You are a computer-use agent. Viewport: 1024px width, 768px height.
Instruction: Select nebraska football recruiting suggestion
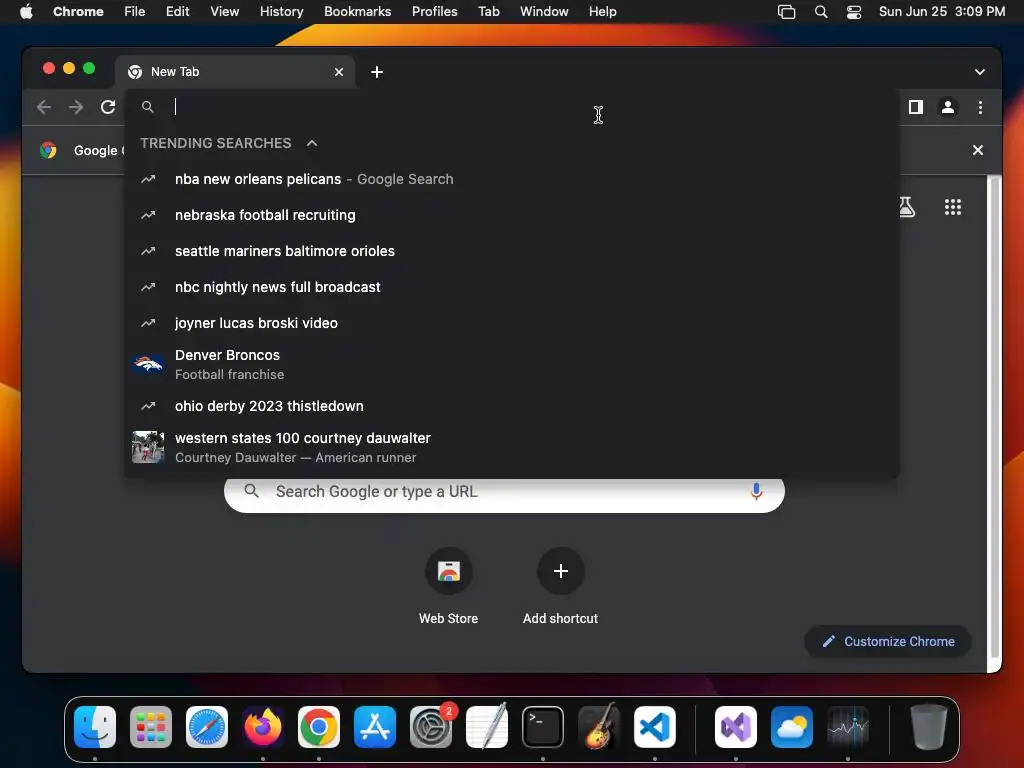tap(512, 215)
